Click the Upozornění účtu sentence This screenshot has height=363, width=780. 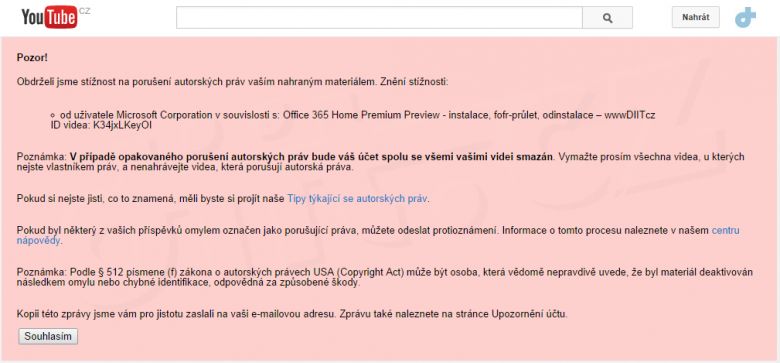coord(453,314)
